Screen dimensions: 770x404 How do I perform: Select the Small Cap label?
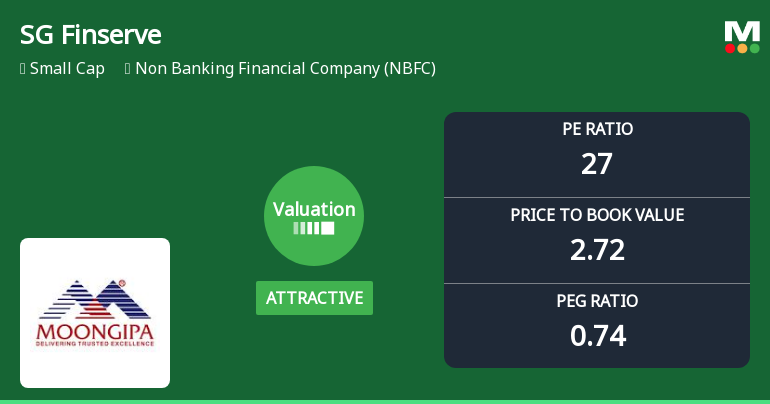click(x=67, y=69)
